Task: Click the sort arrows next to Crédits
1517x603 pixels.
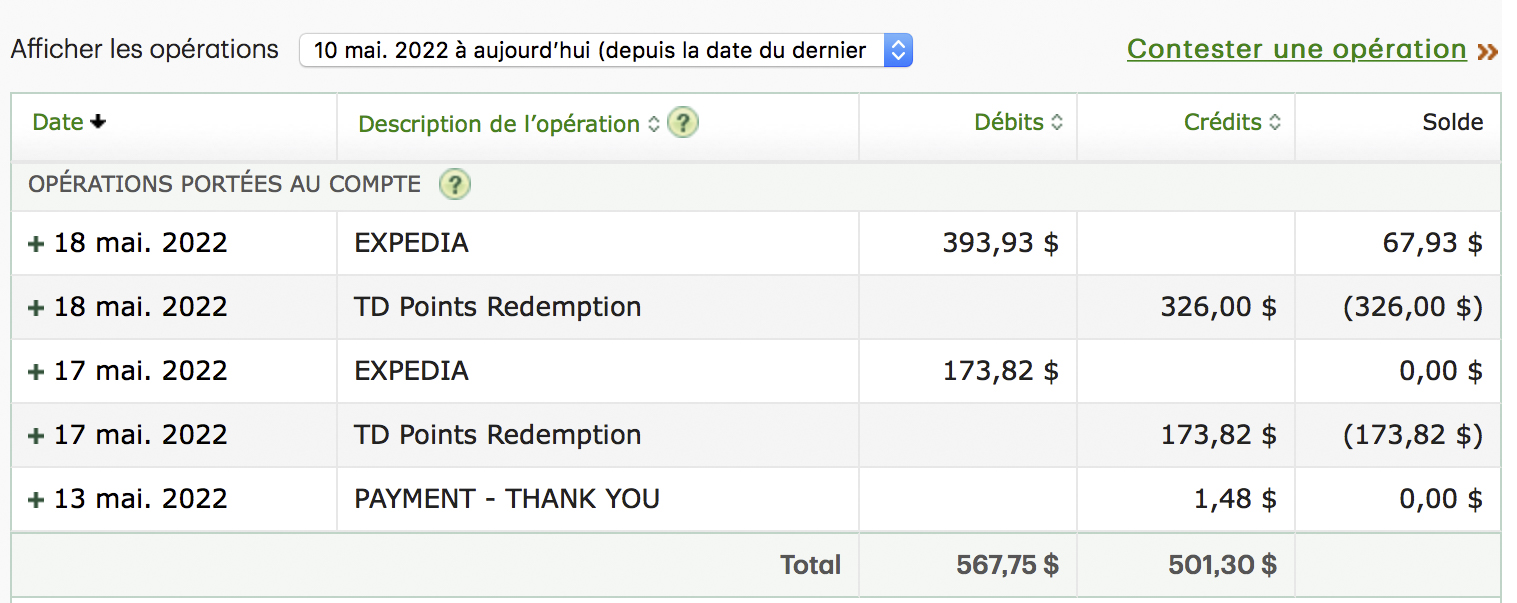Action: tap(1275, 123)
